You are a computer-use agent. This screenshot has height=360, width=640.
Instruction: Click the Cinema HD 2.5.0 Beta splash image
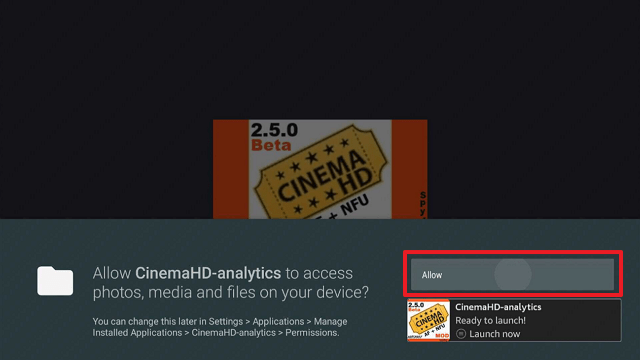pyautogui.click(x=320, y=169)
